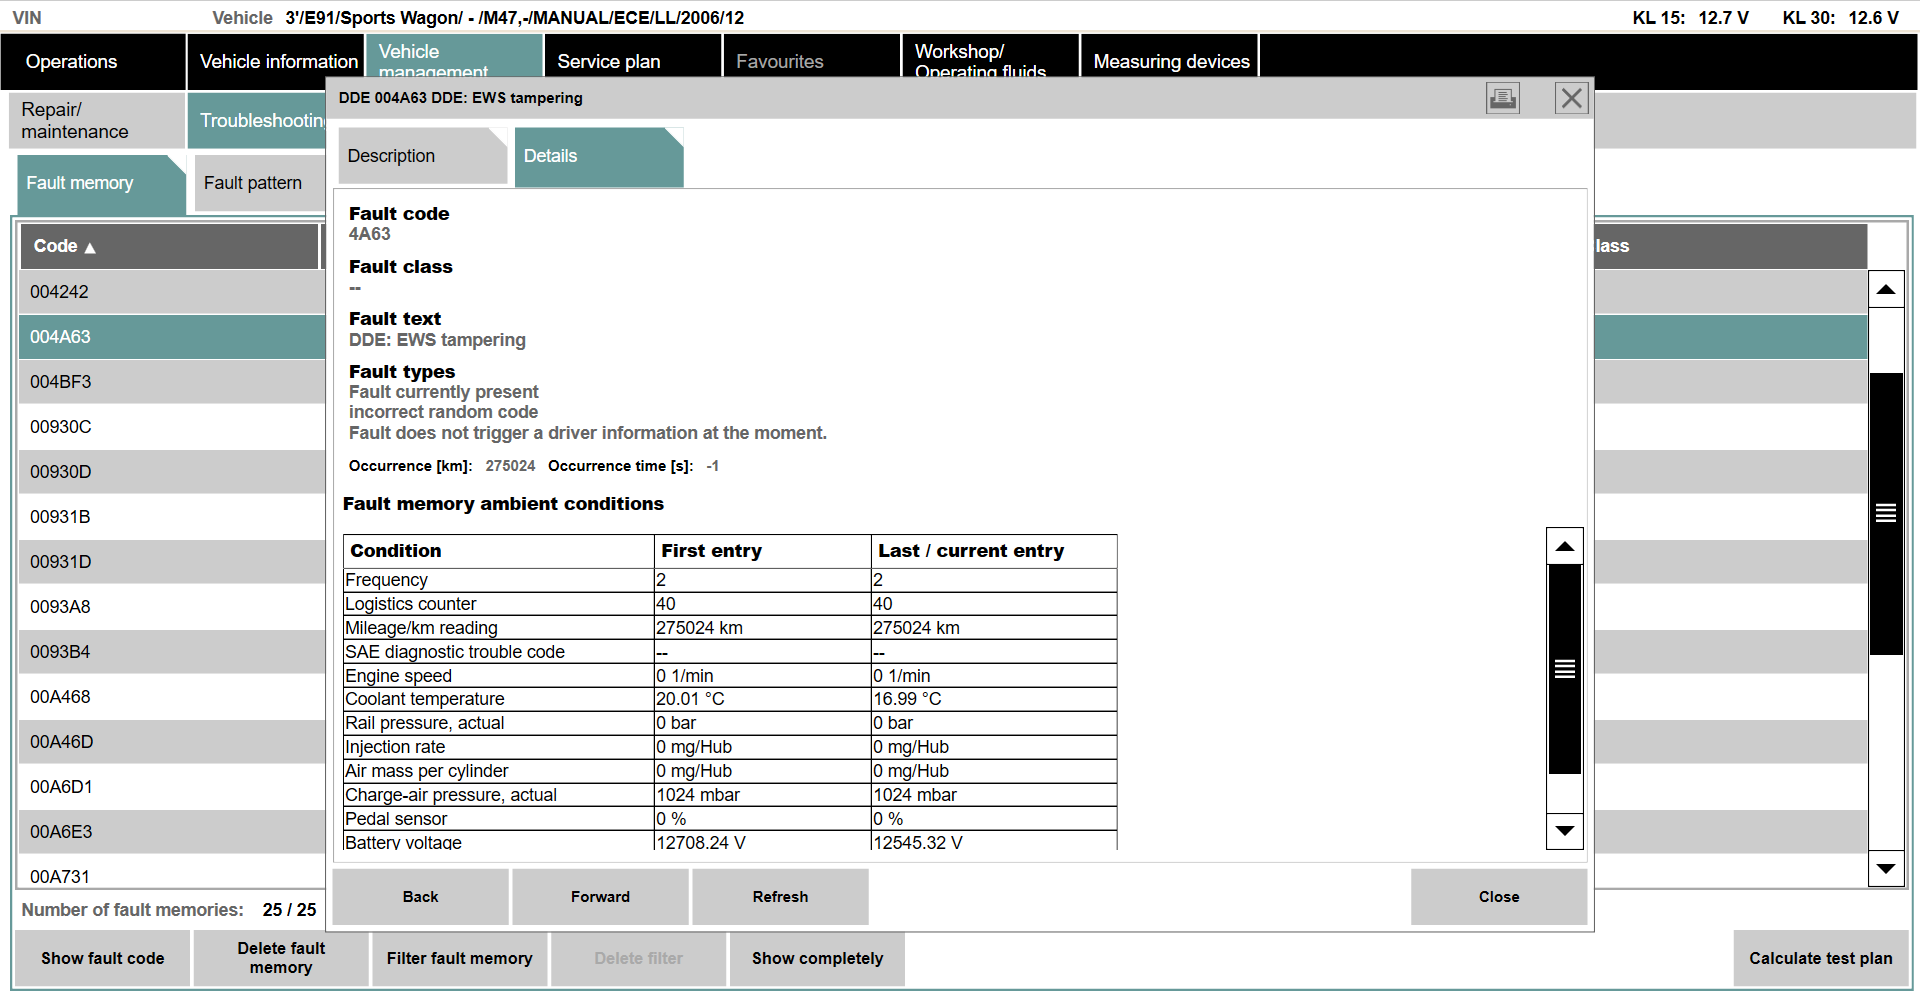Click Show completely button
The image size is (1920, 994).
point(817,958)
